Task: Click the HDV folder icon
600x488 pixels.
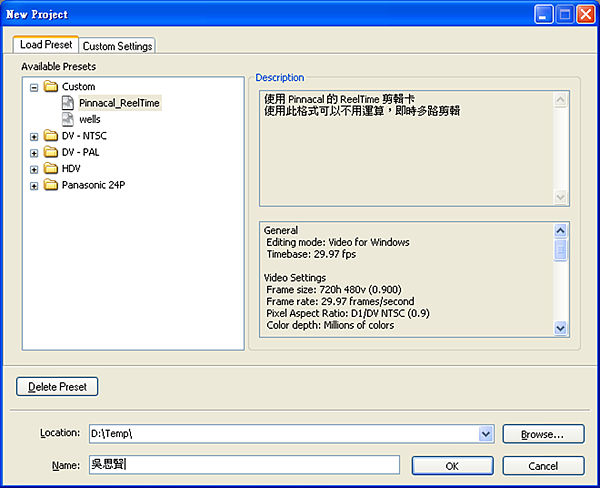Action: click(x=51, y=168)
